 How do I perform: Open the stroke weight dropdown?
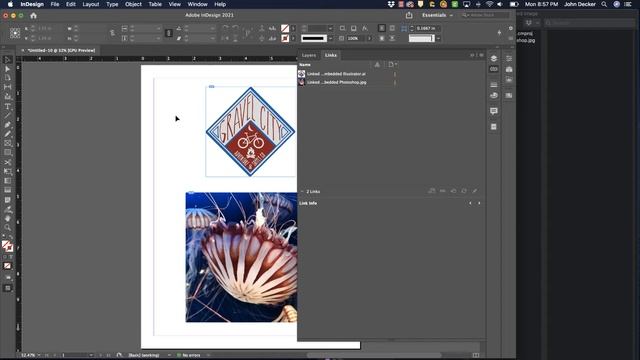[x=330, y=29]
